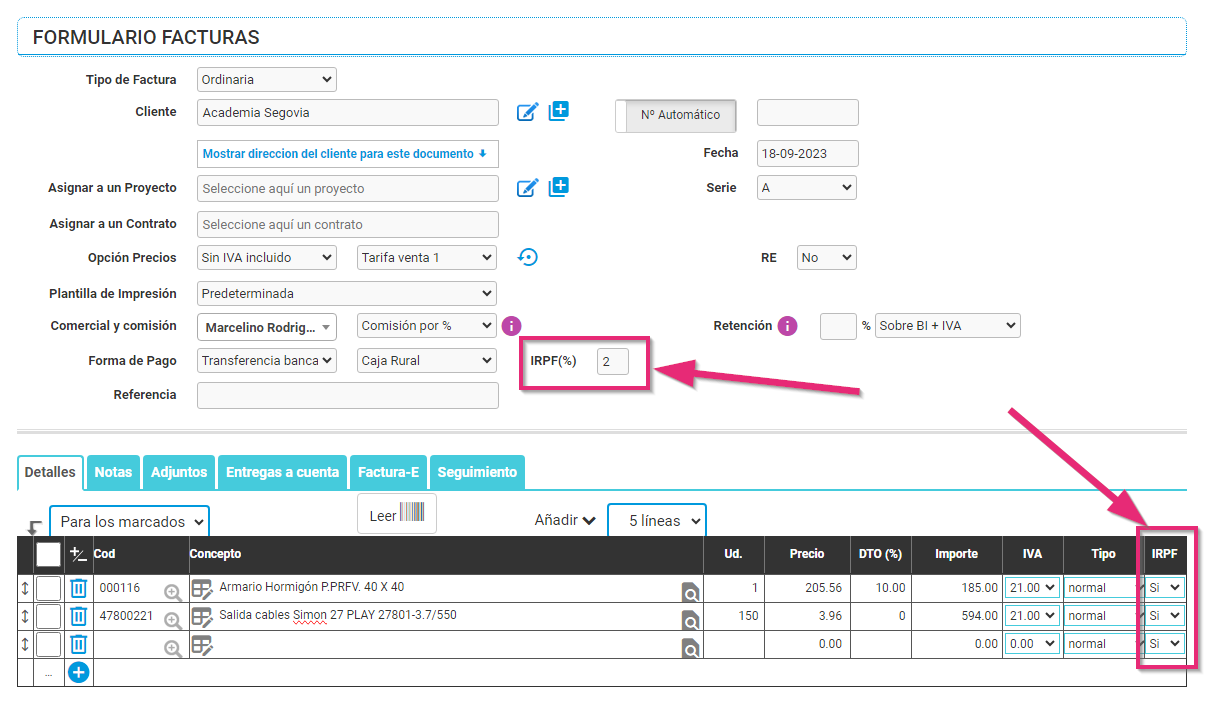Click the add new project plus icon
This screenshot has width=1208, height=701.
tap(559, 187)
